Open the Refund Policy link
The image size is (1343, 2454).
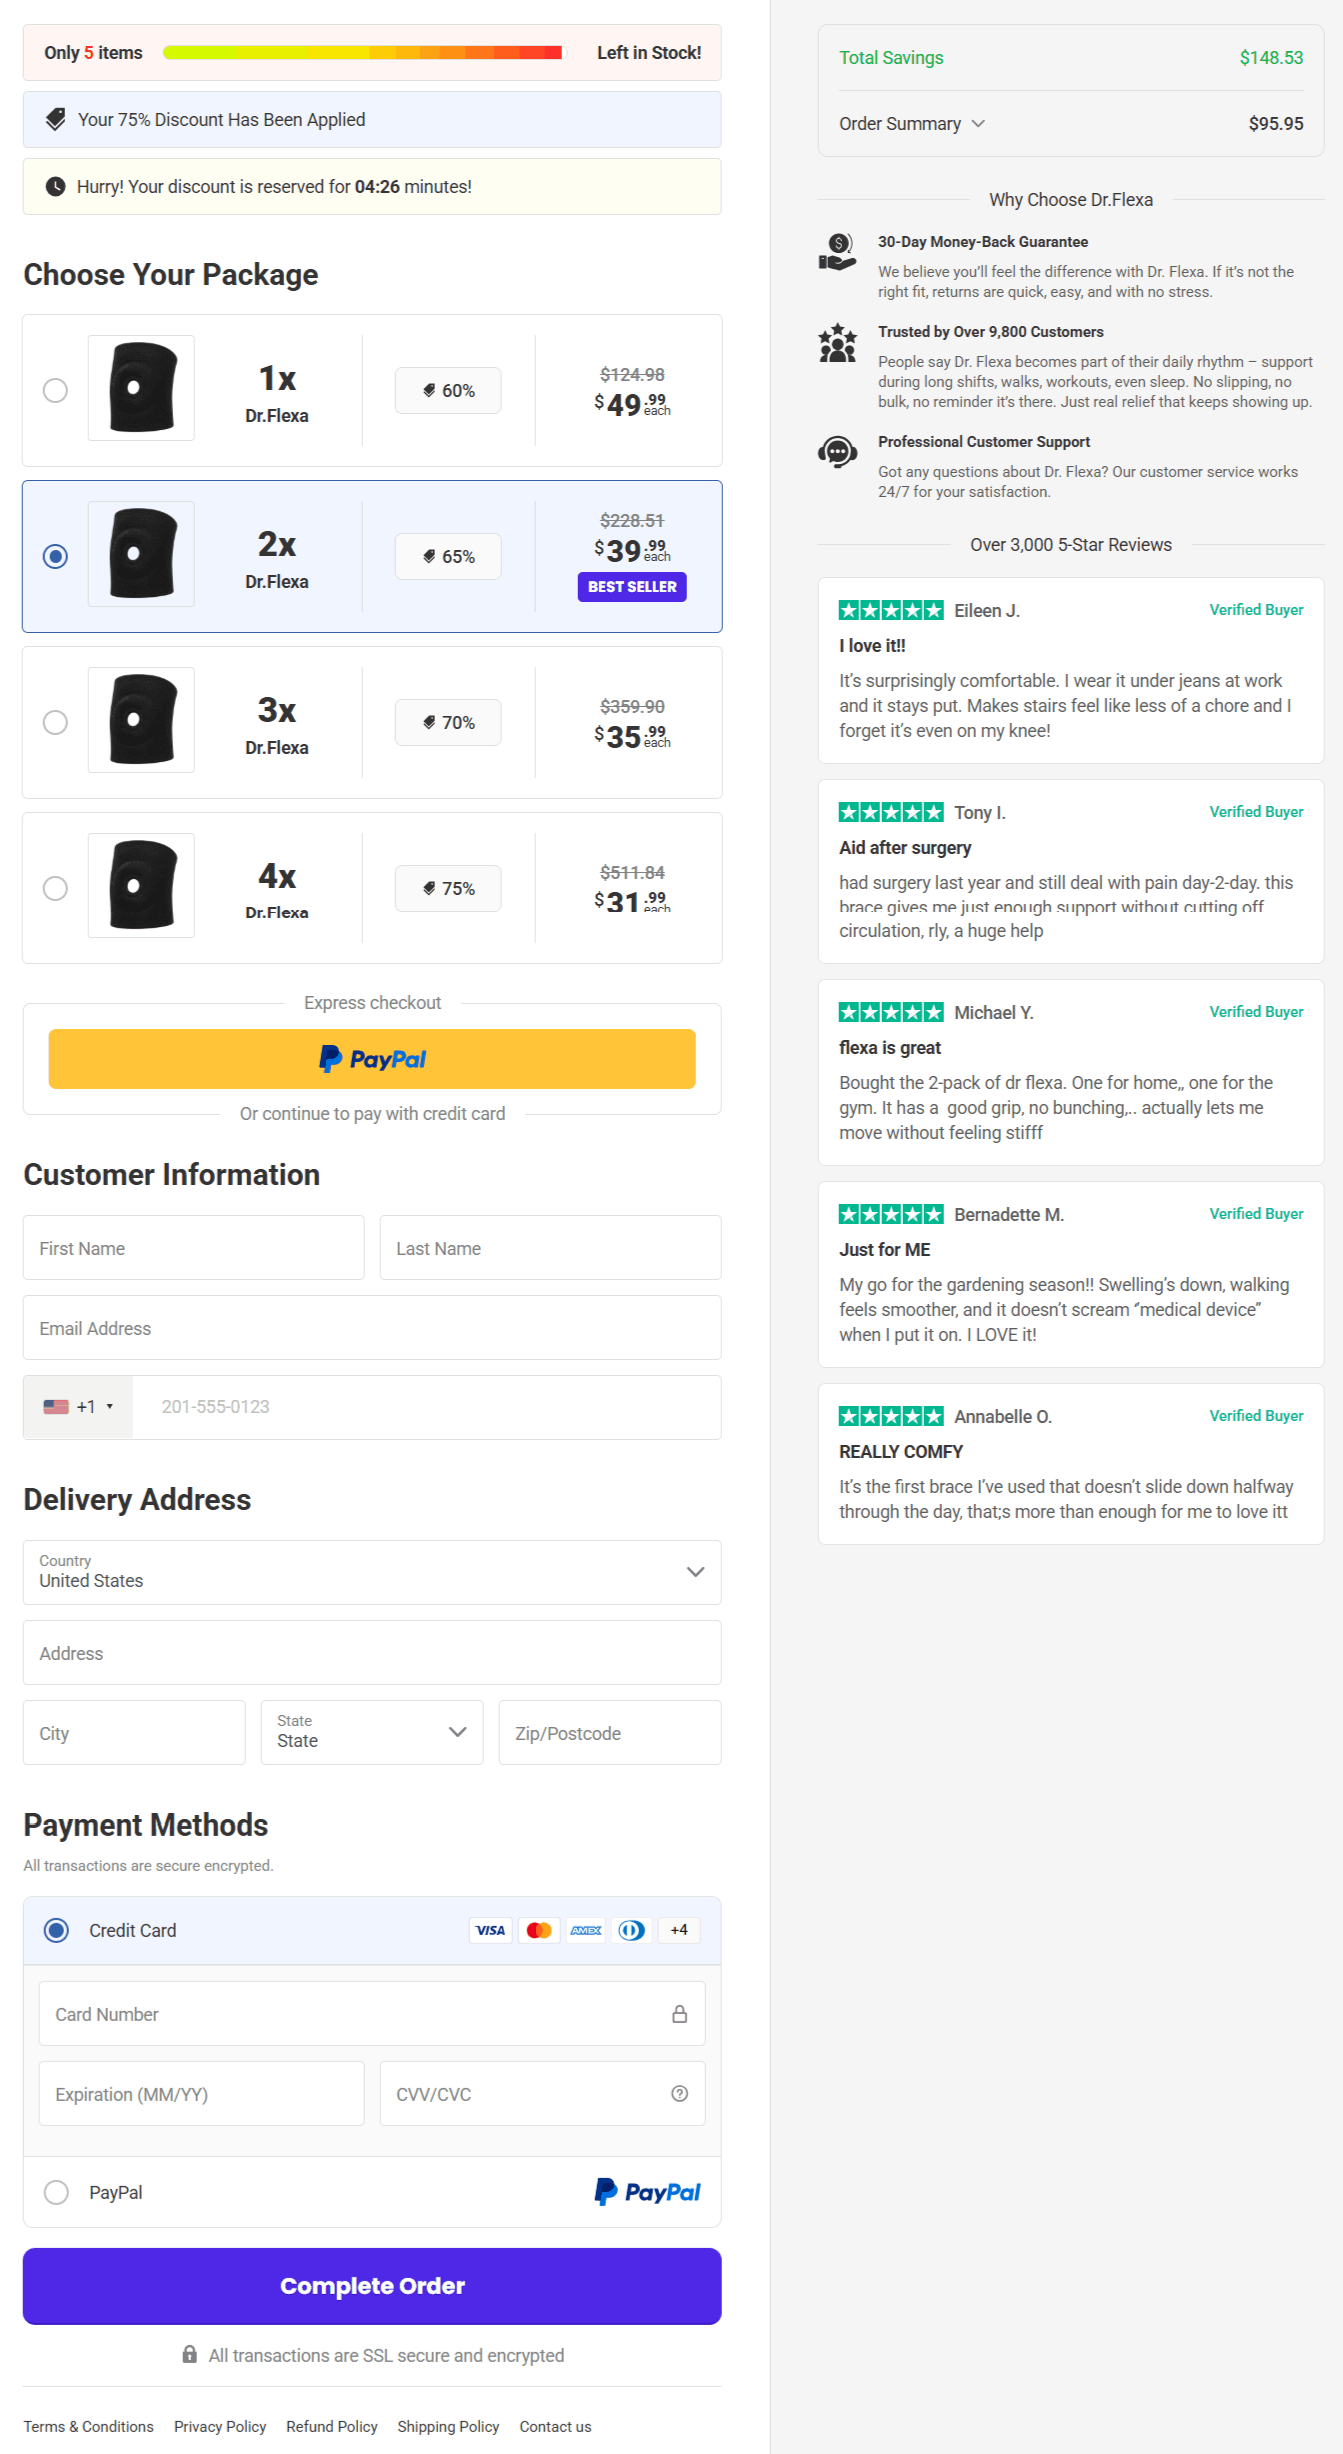(332, 2426)
